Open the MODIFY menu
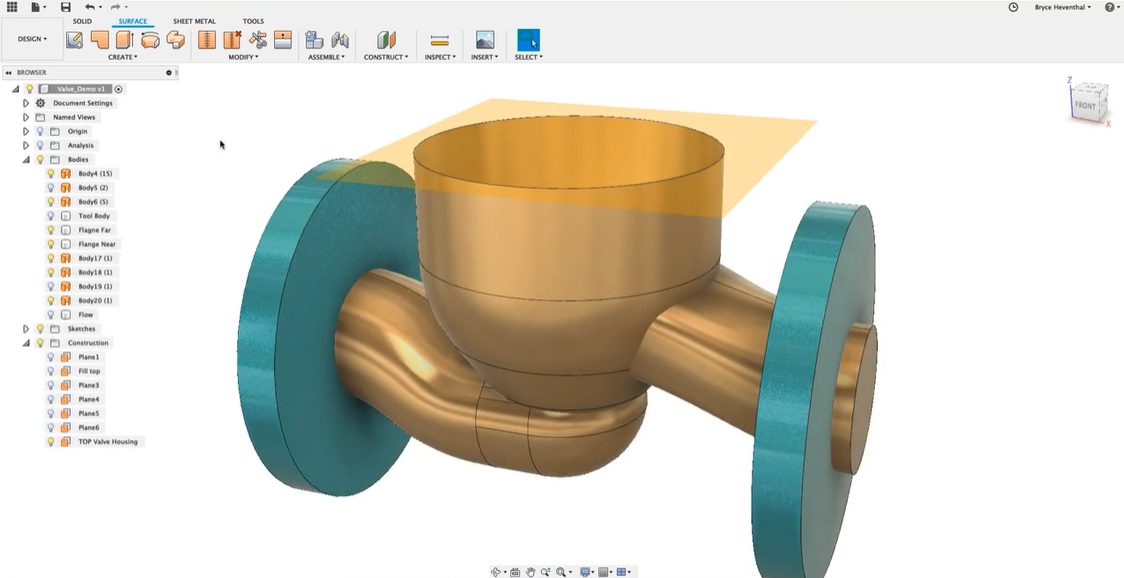This screenshot has height=578, width=1124. 243,57
